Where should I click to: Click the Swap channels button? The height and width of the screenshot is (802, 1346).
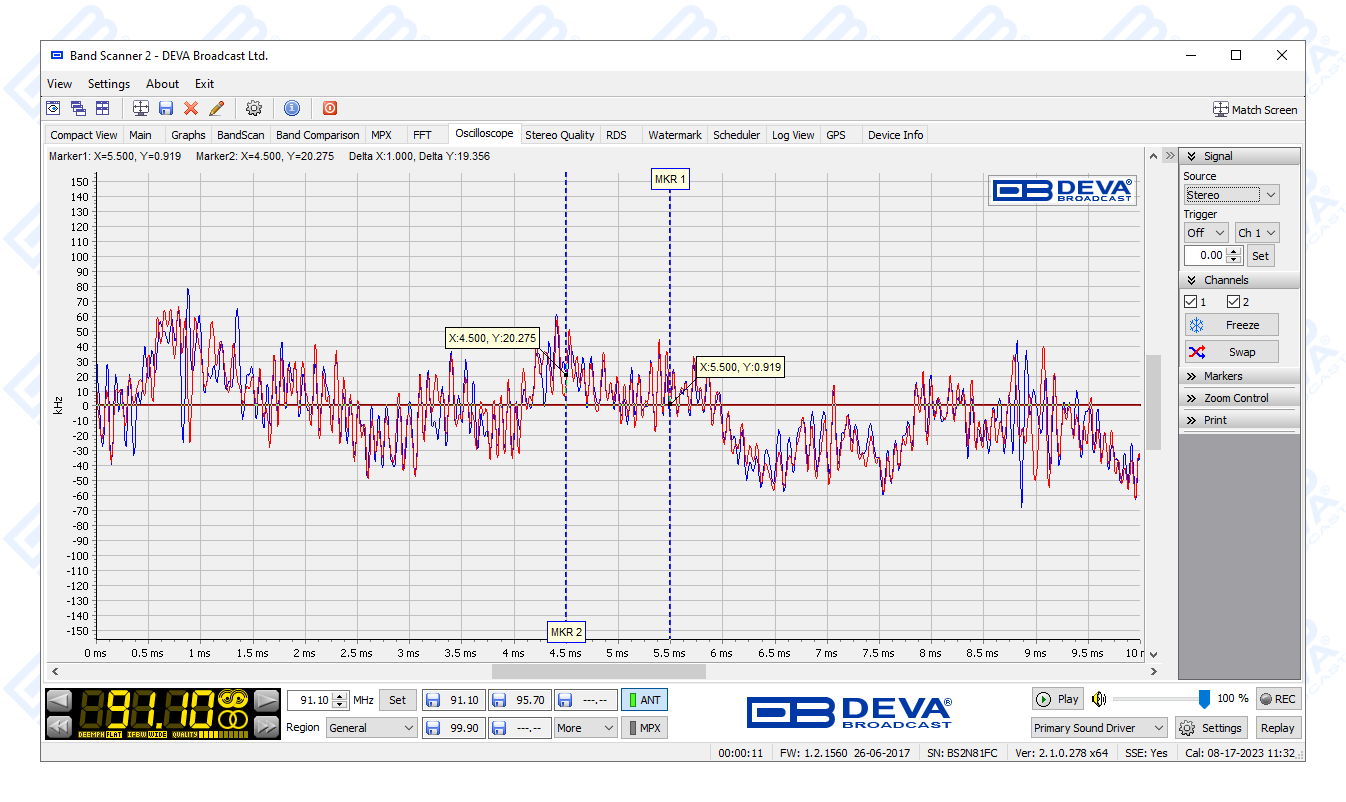coord(1232,352)
